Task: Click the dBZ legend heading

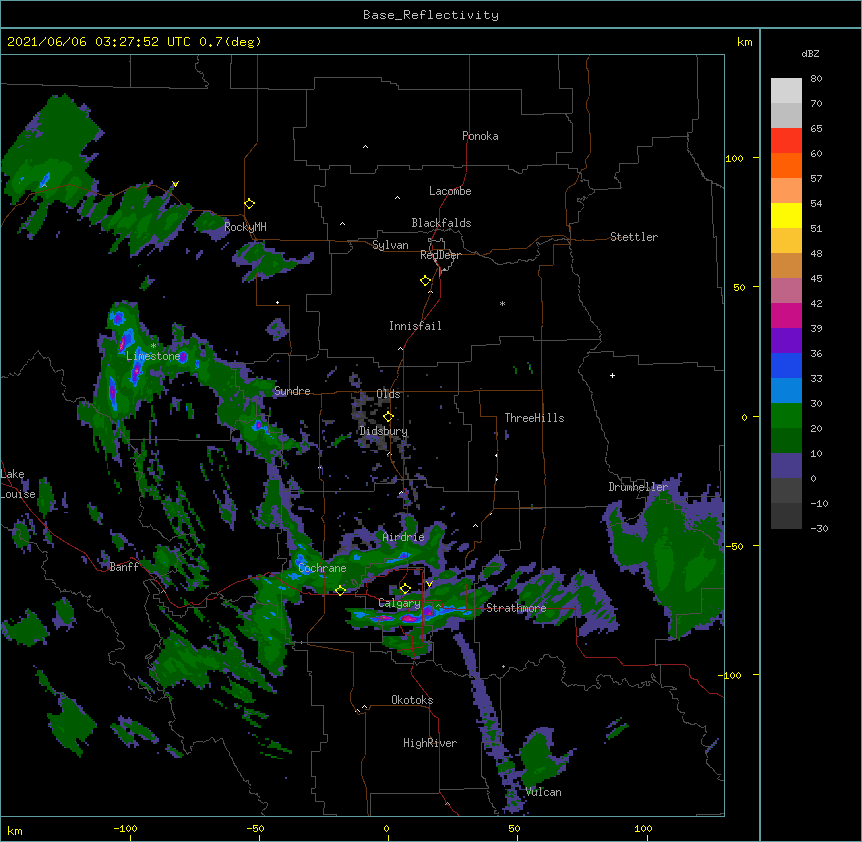Action: coord(810,53)
